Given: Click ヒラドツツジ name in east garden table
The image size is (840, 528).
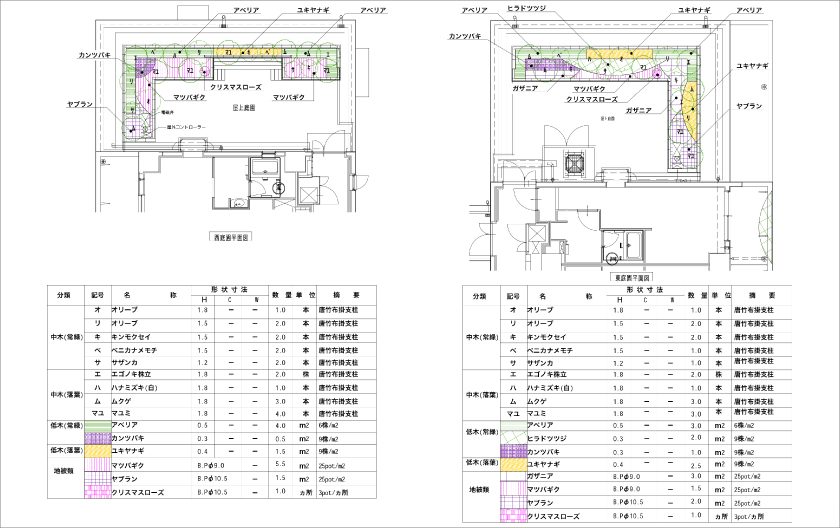Looking at the screenshot, I should pyautogui.click(x=547, y=438).
